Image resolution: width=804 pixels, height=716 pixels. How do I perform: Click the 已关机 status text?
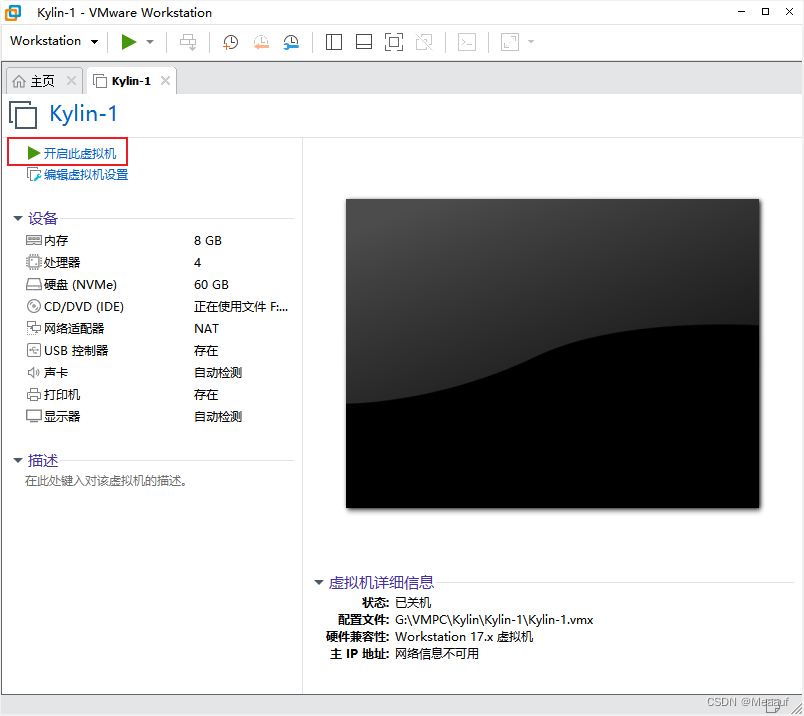click(413, 603)
